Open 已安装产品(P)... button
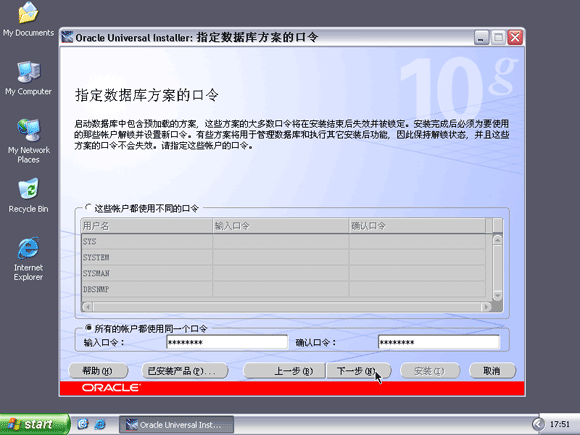Screen dimensions: 580x435 (x=185, y=371)
